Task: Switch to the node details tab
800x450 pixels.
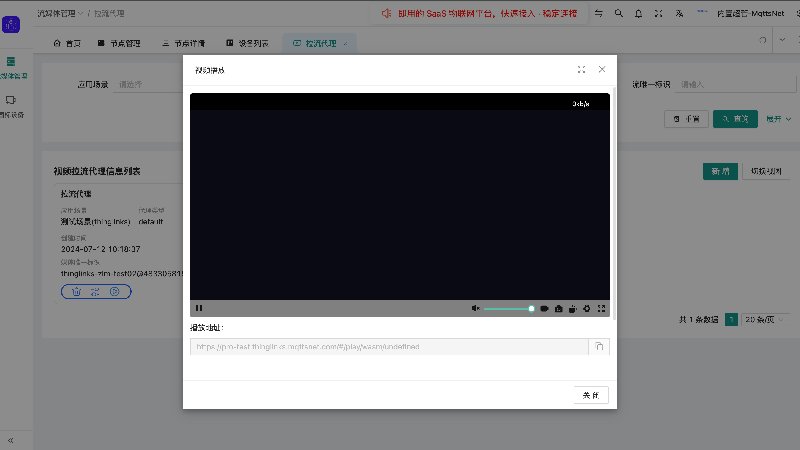Action: pyautogui.click(x=184, y=43)
